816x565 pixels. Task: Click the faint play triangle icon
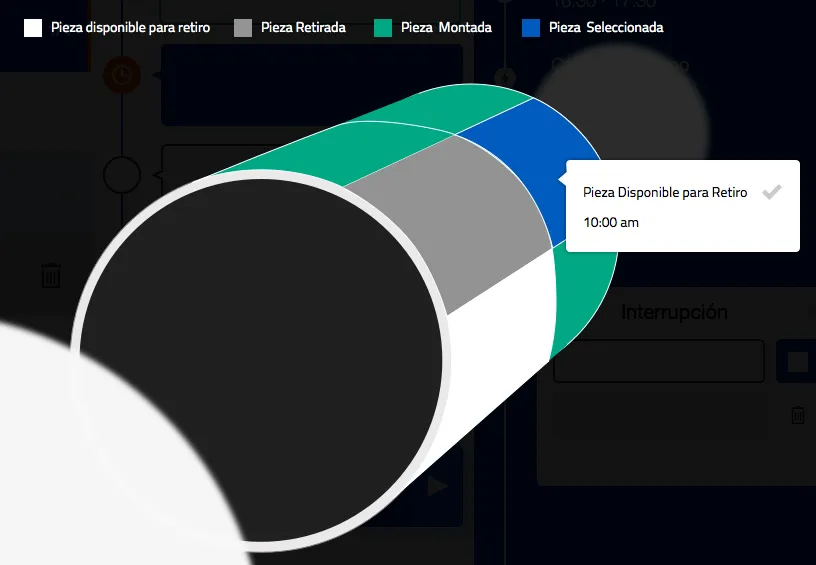pyautogui.click(x=438, y=486)
